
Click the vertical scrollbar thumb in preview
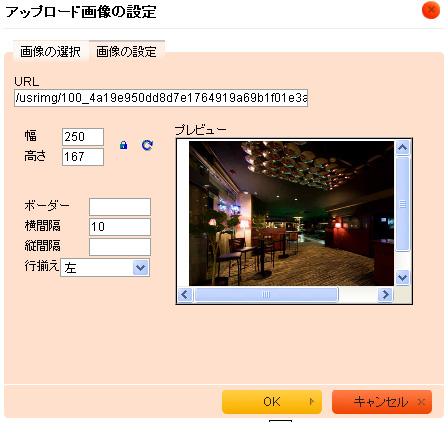pyautogui.click(x=402, y=203)
